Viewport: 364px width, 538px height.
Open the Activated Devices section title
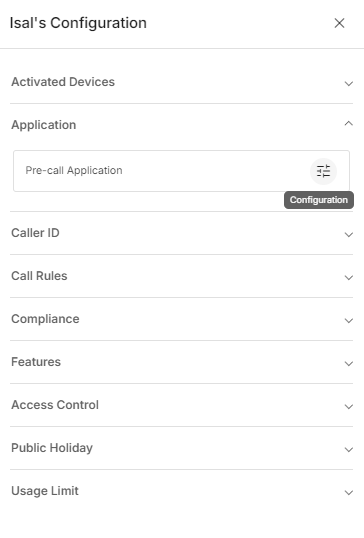pyautogui.click(x=63, y=82)
